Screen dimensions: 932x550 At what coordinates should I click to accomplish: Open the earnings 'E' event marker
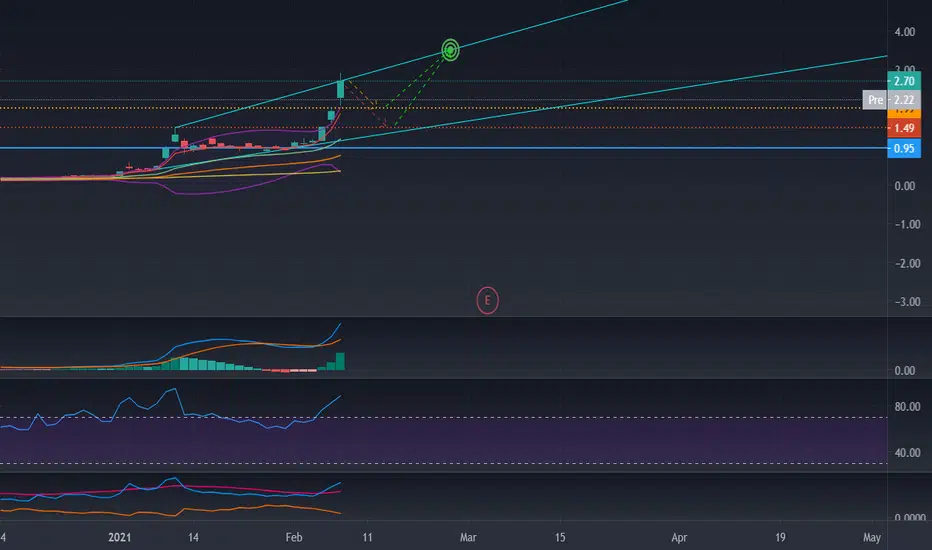487,300
